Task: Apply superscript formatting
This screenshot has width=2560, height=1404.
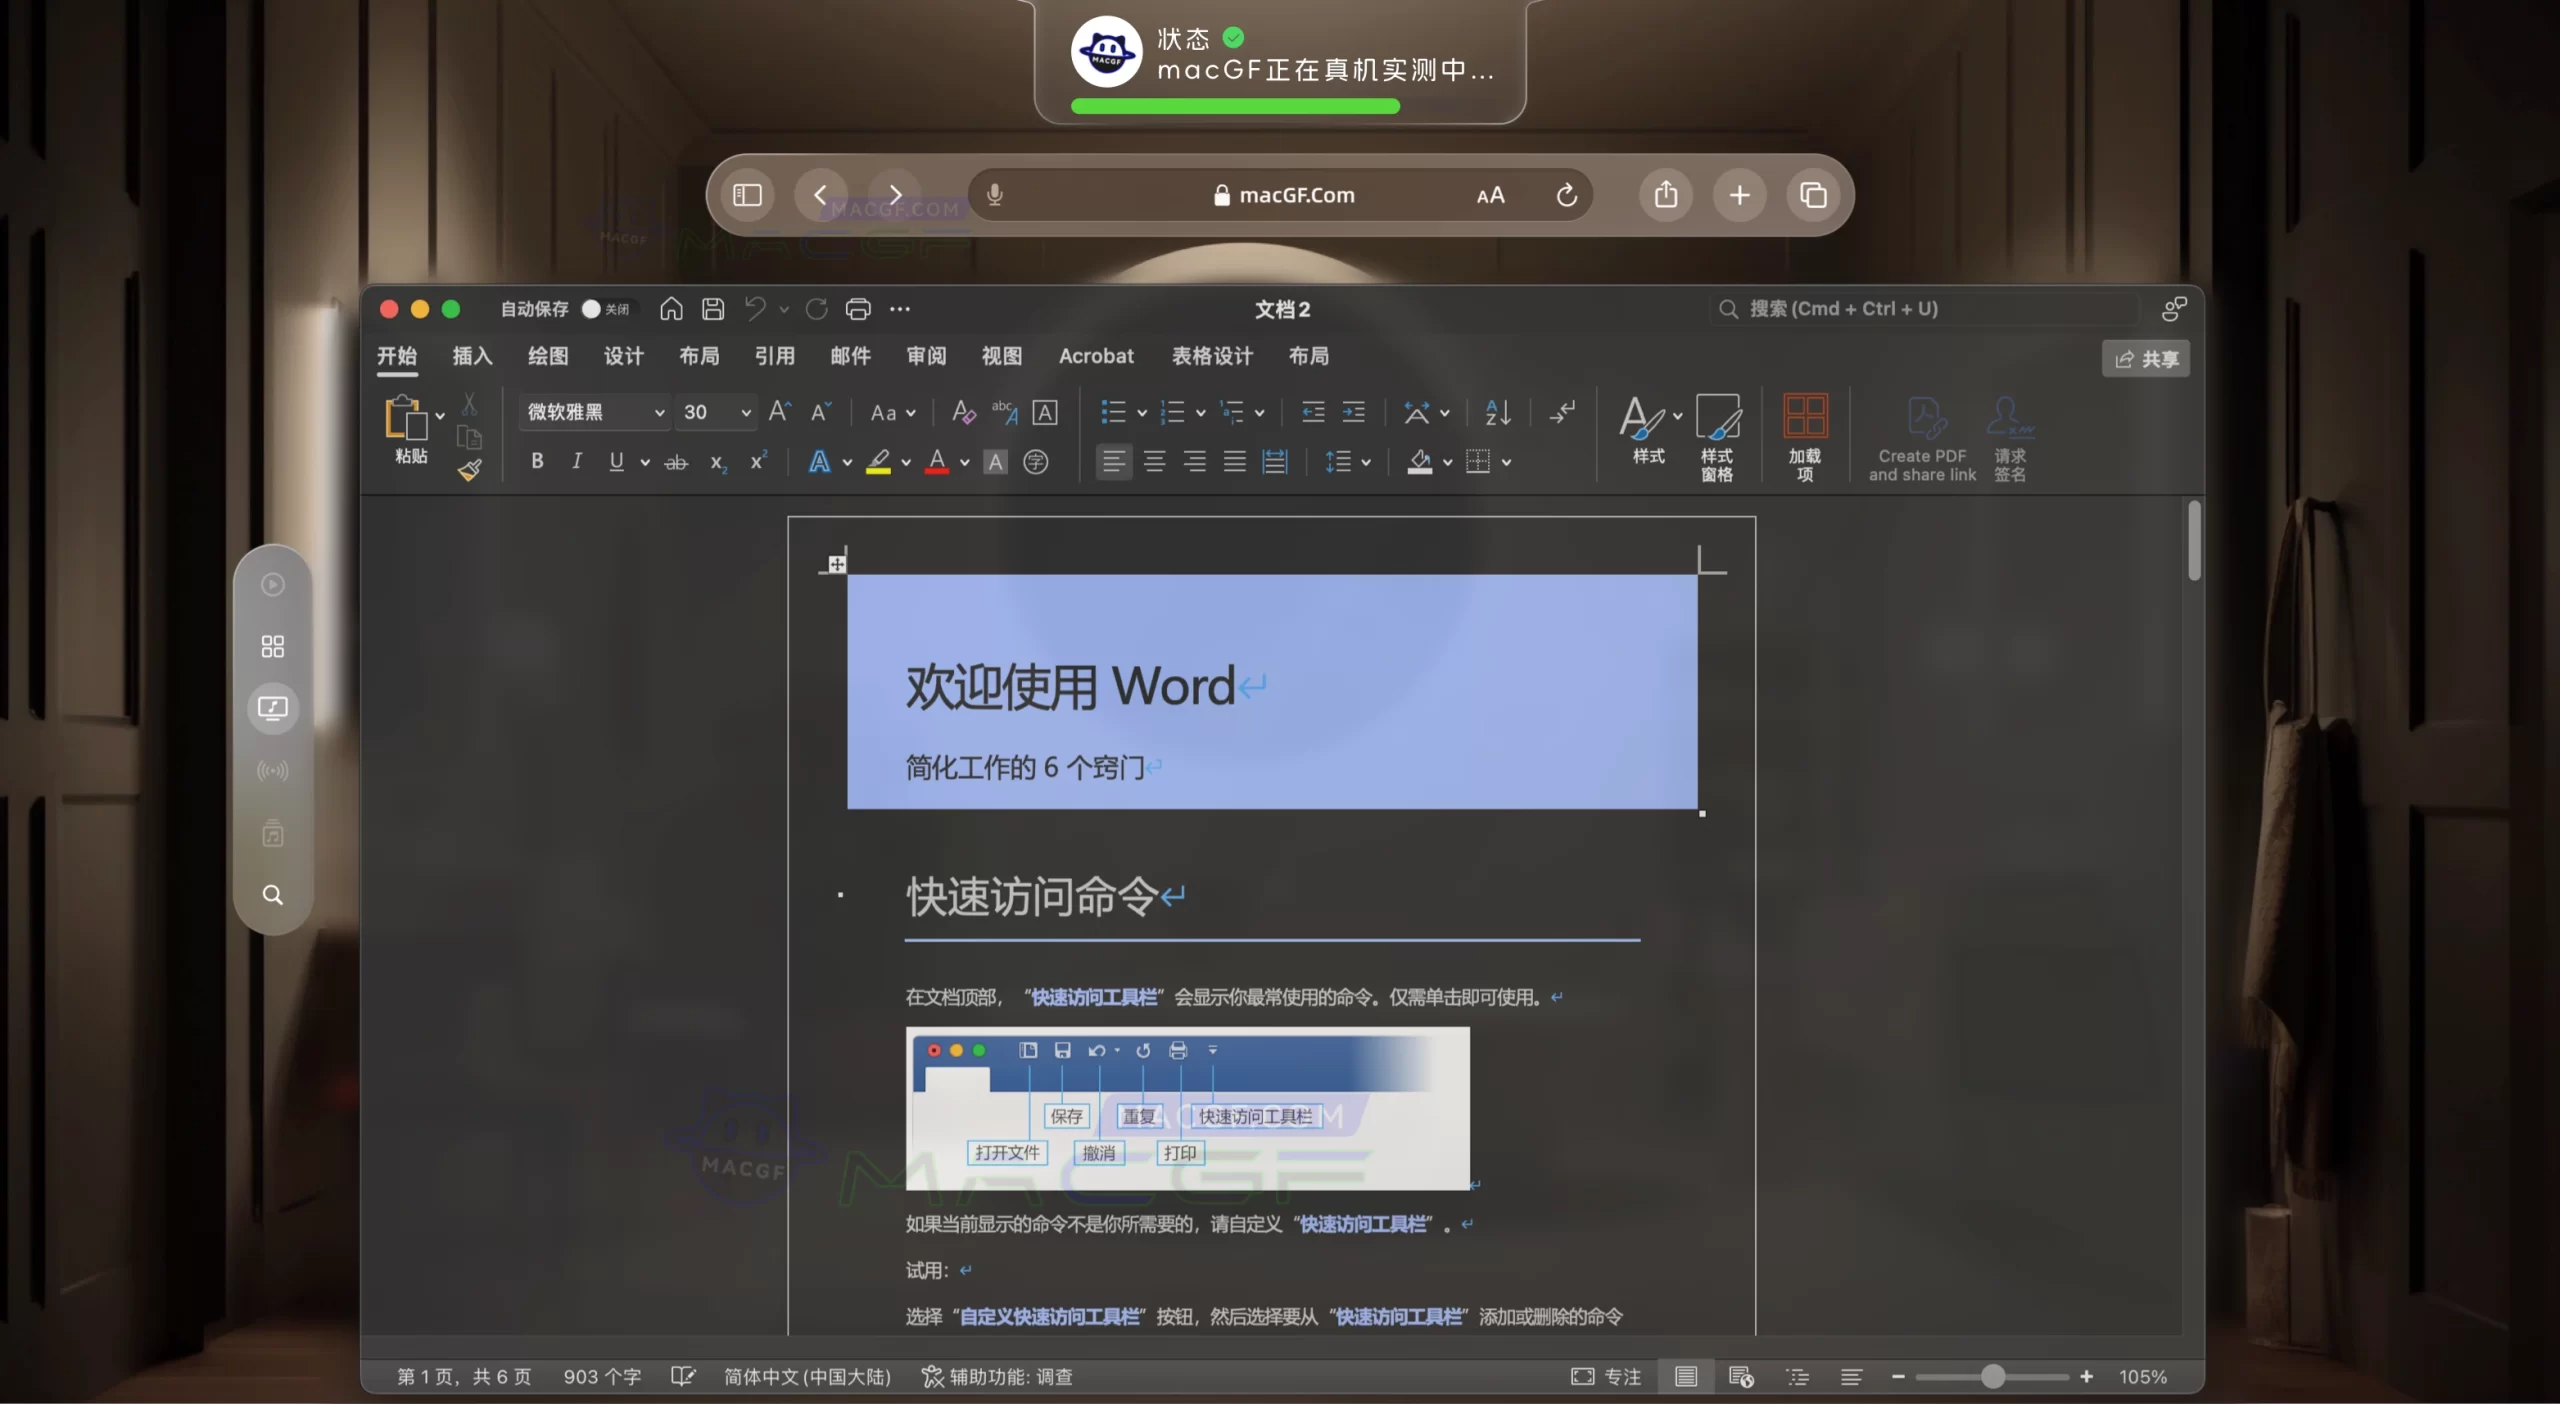Action: coord(757,461)
